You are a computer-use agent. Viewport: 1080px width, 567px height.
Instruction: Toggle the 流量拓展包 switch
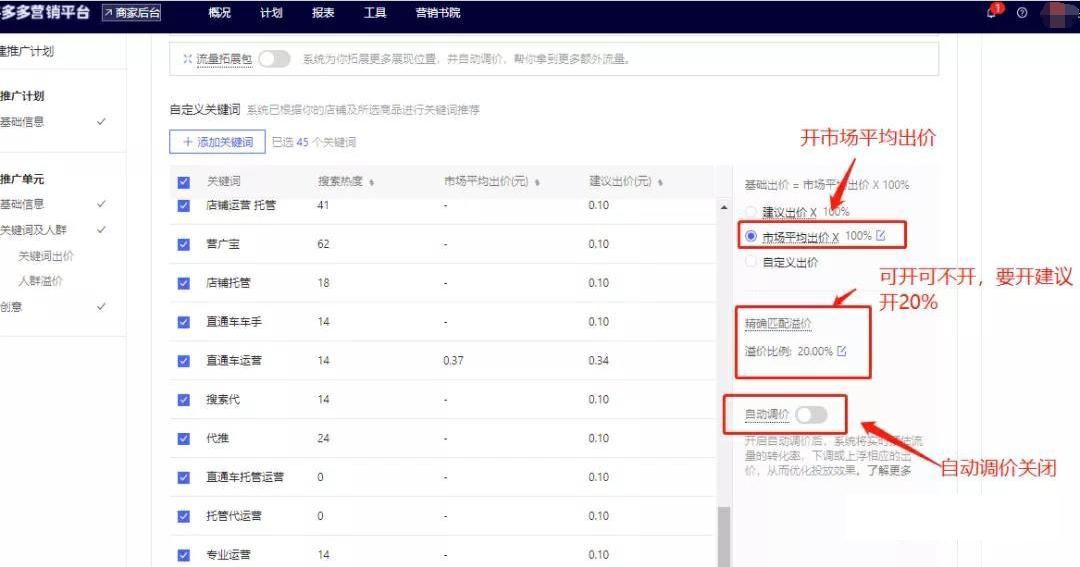pyautogui.click(x=274, y=59)
